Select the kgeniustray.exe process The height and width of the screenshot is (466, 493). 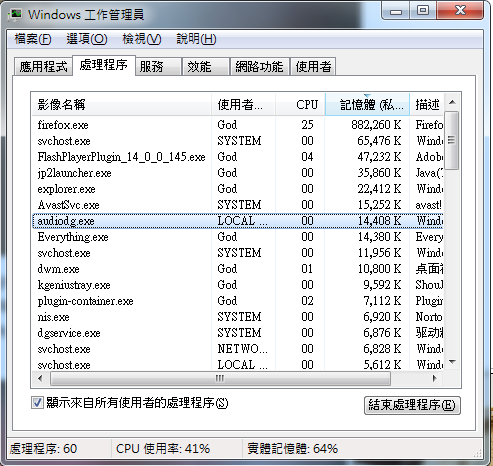(238, 285)
